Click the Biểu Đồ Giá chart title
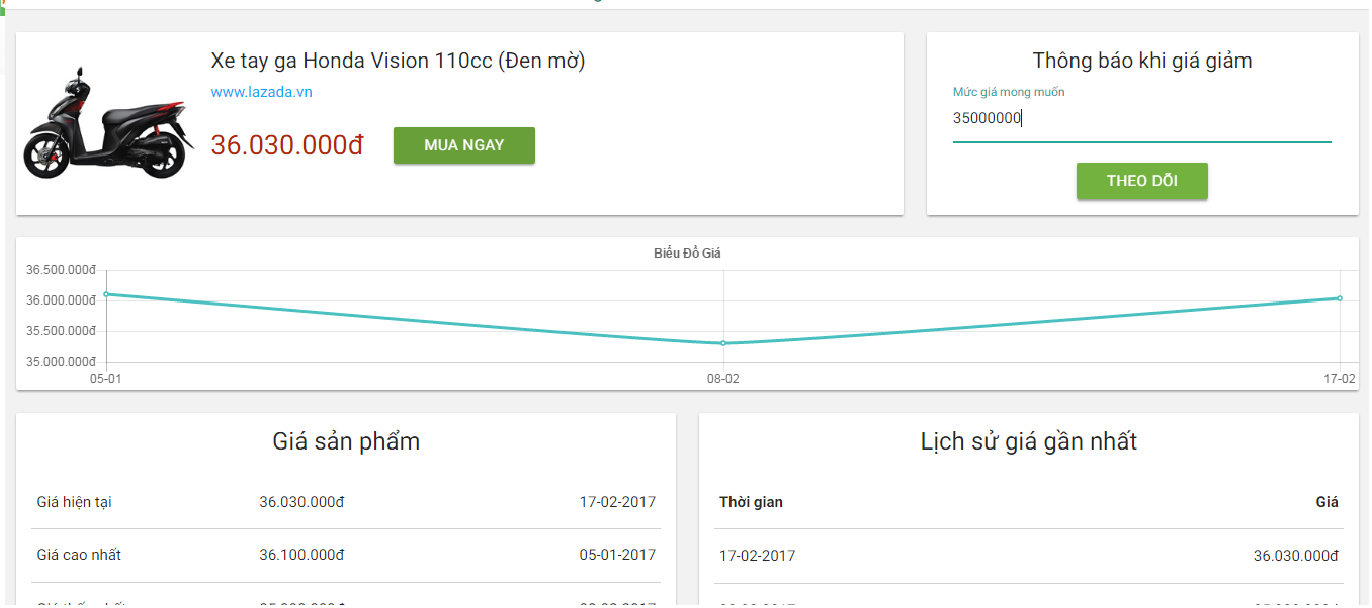The image size is (1372, 608). point(687,253)
